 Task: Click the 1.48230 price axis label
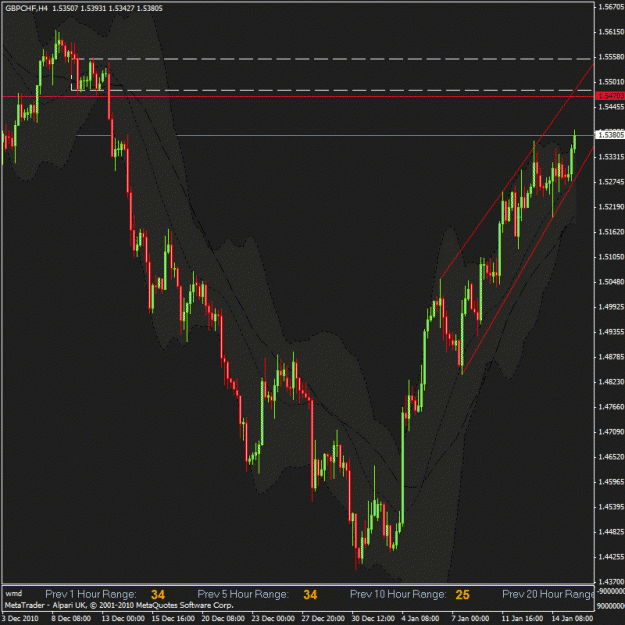pyautogui.click(x=611, y=382)
